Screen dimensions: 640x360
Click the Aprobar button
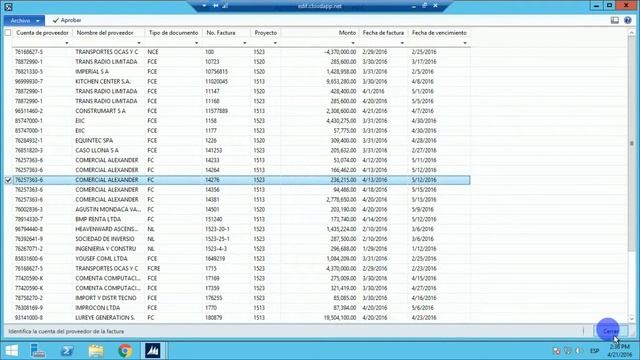point(67,20)
